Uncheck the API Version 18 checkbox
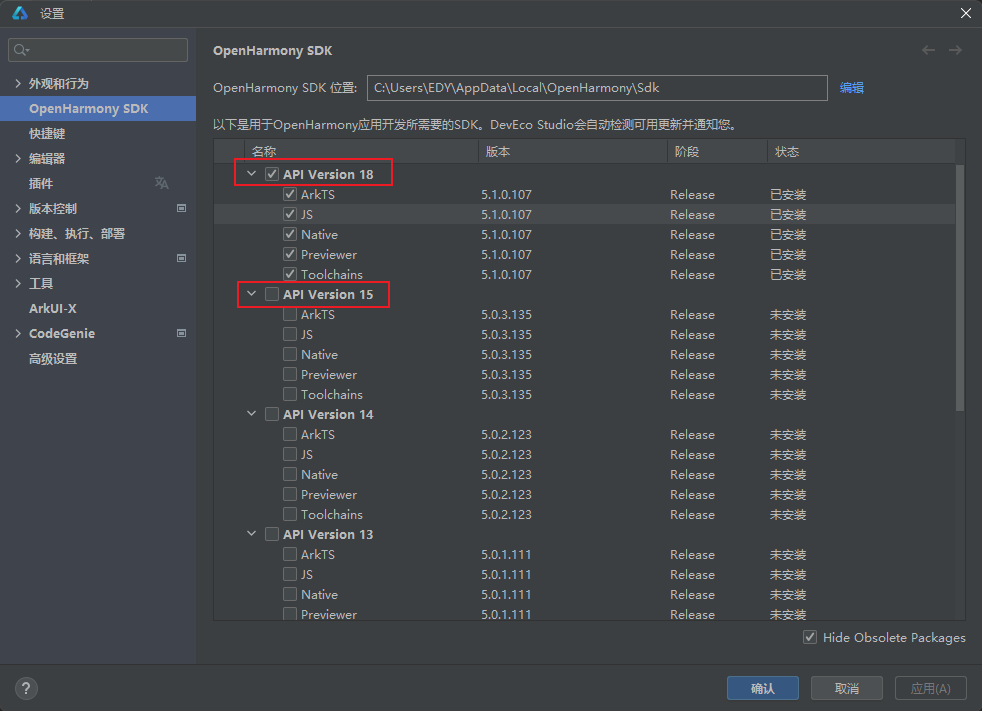The image size is (982, 711). coord(272,174)
